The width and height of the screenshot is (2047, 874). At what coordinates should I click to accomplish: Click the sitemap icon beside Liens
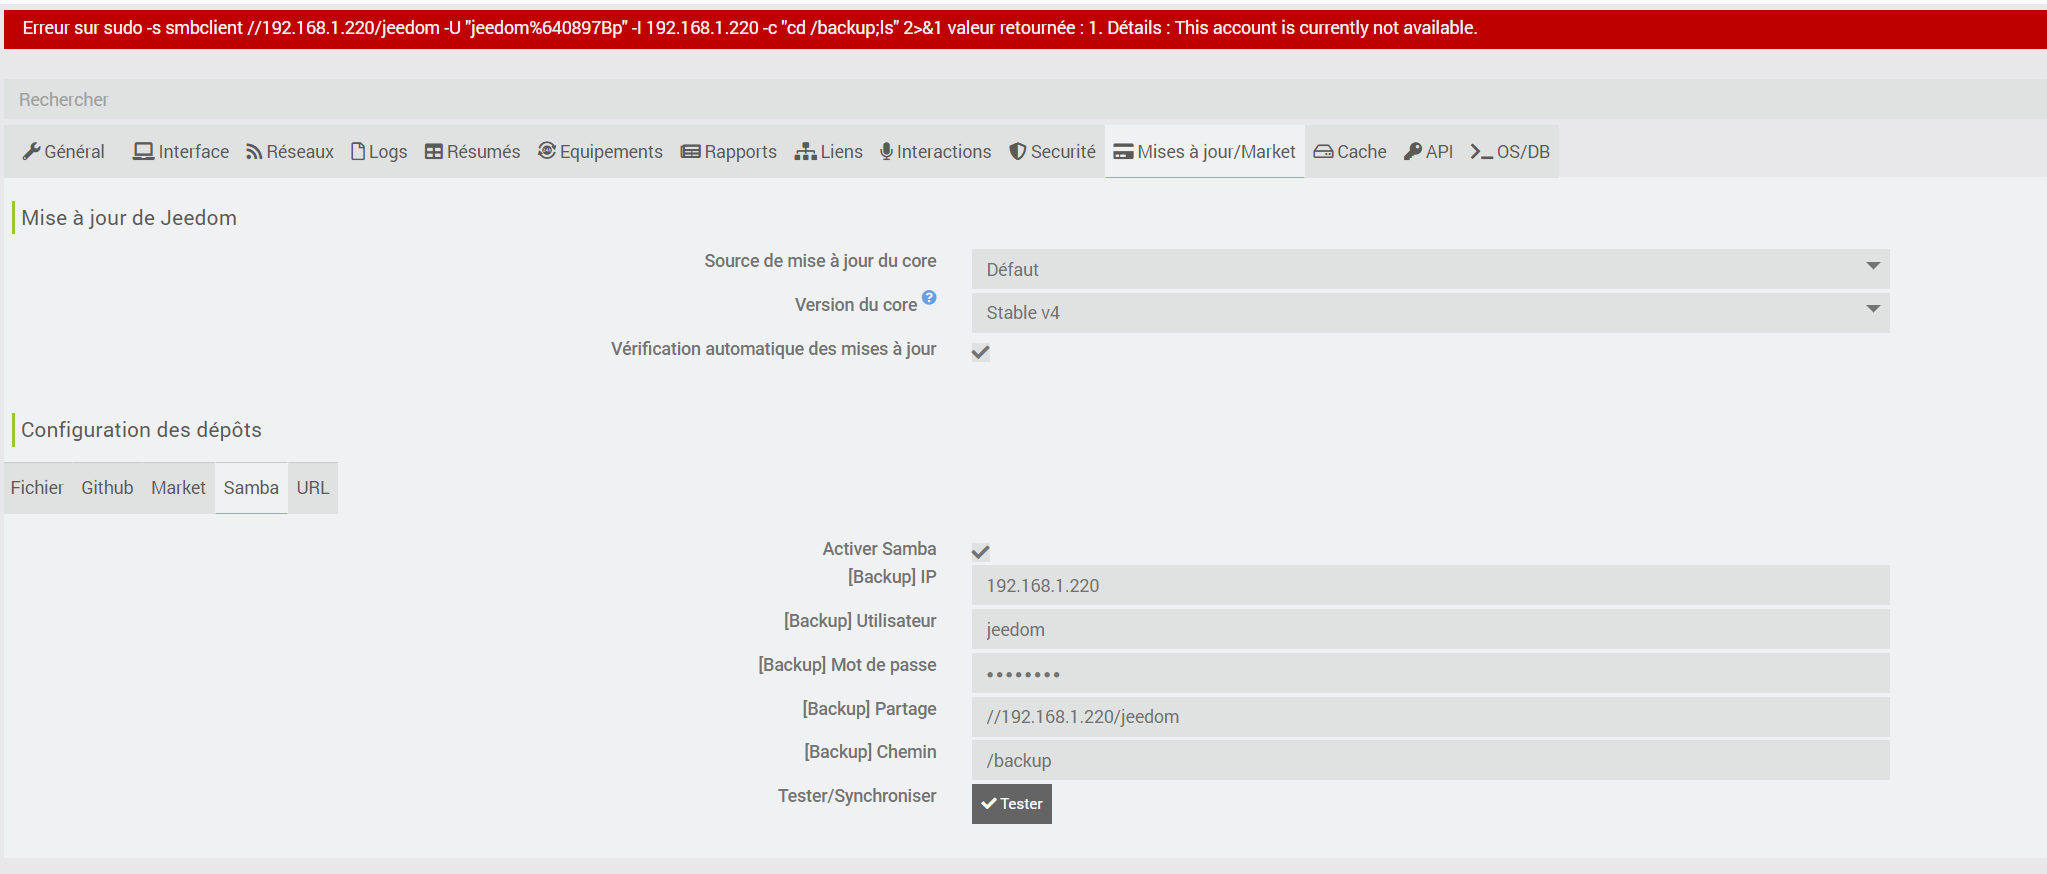tap(806, 151)
